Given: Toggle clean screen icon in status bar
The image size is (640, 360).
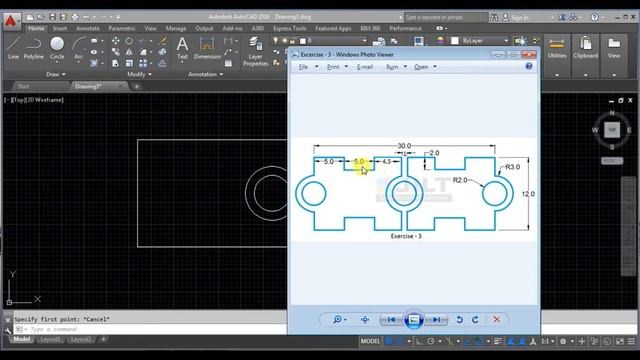Looking at the screenshot, I should [620, 341].
